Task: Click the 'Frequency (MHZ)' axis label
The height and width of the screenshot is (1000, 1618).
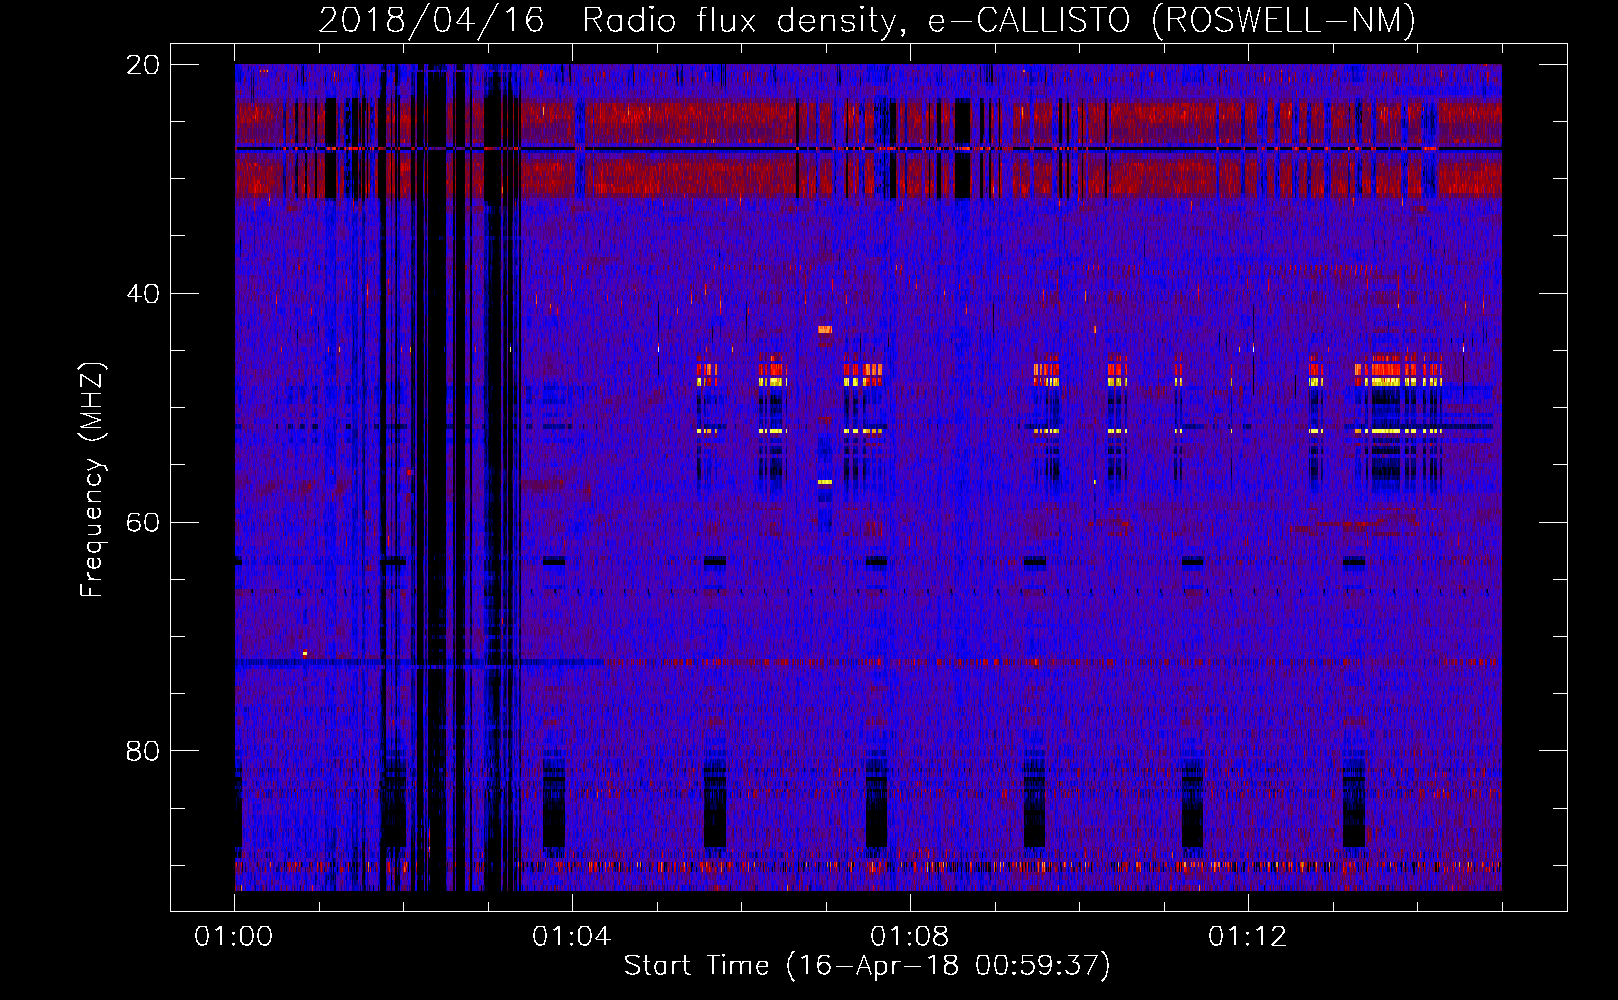Action: pos(92,480)
